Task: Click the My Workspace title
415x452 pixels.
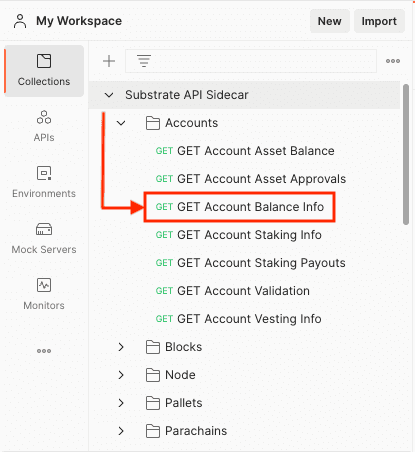Action: (79, 21)
